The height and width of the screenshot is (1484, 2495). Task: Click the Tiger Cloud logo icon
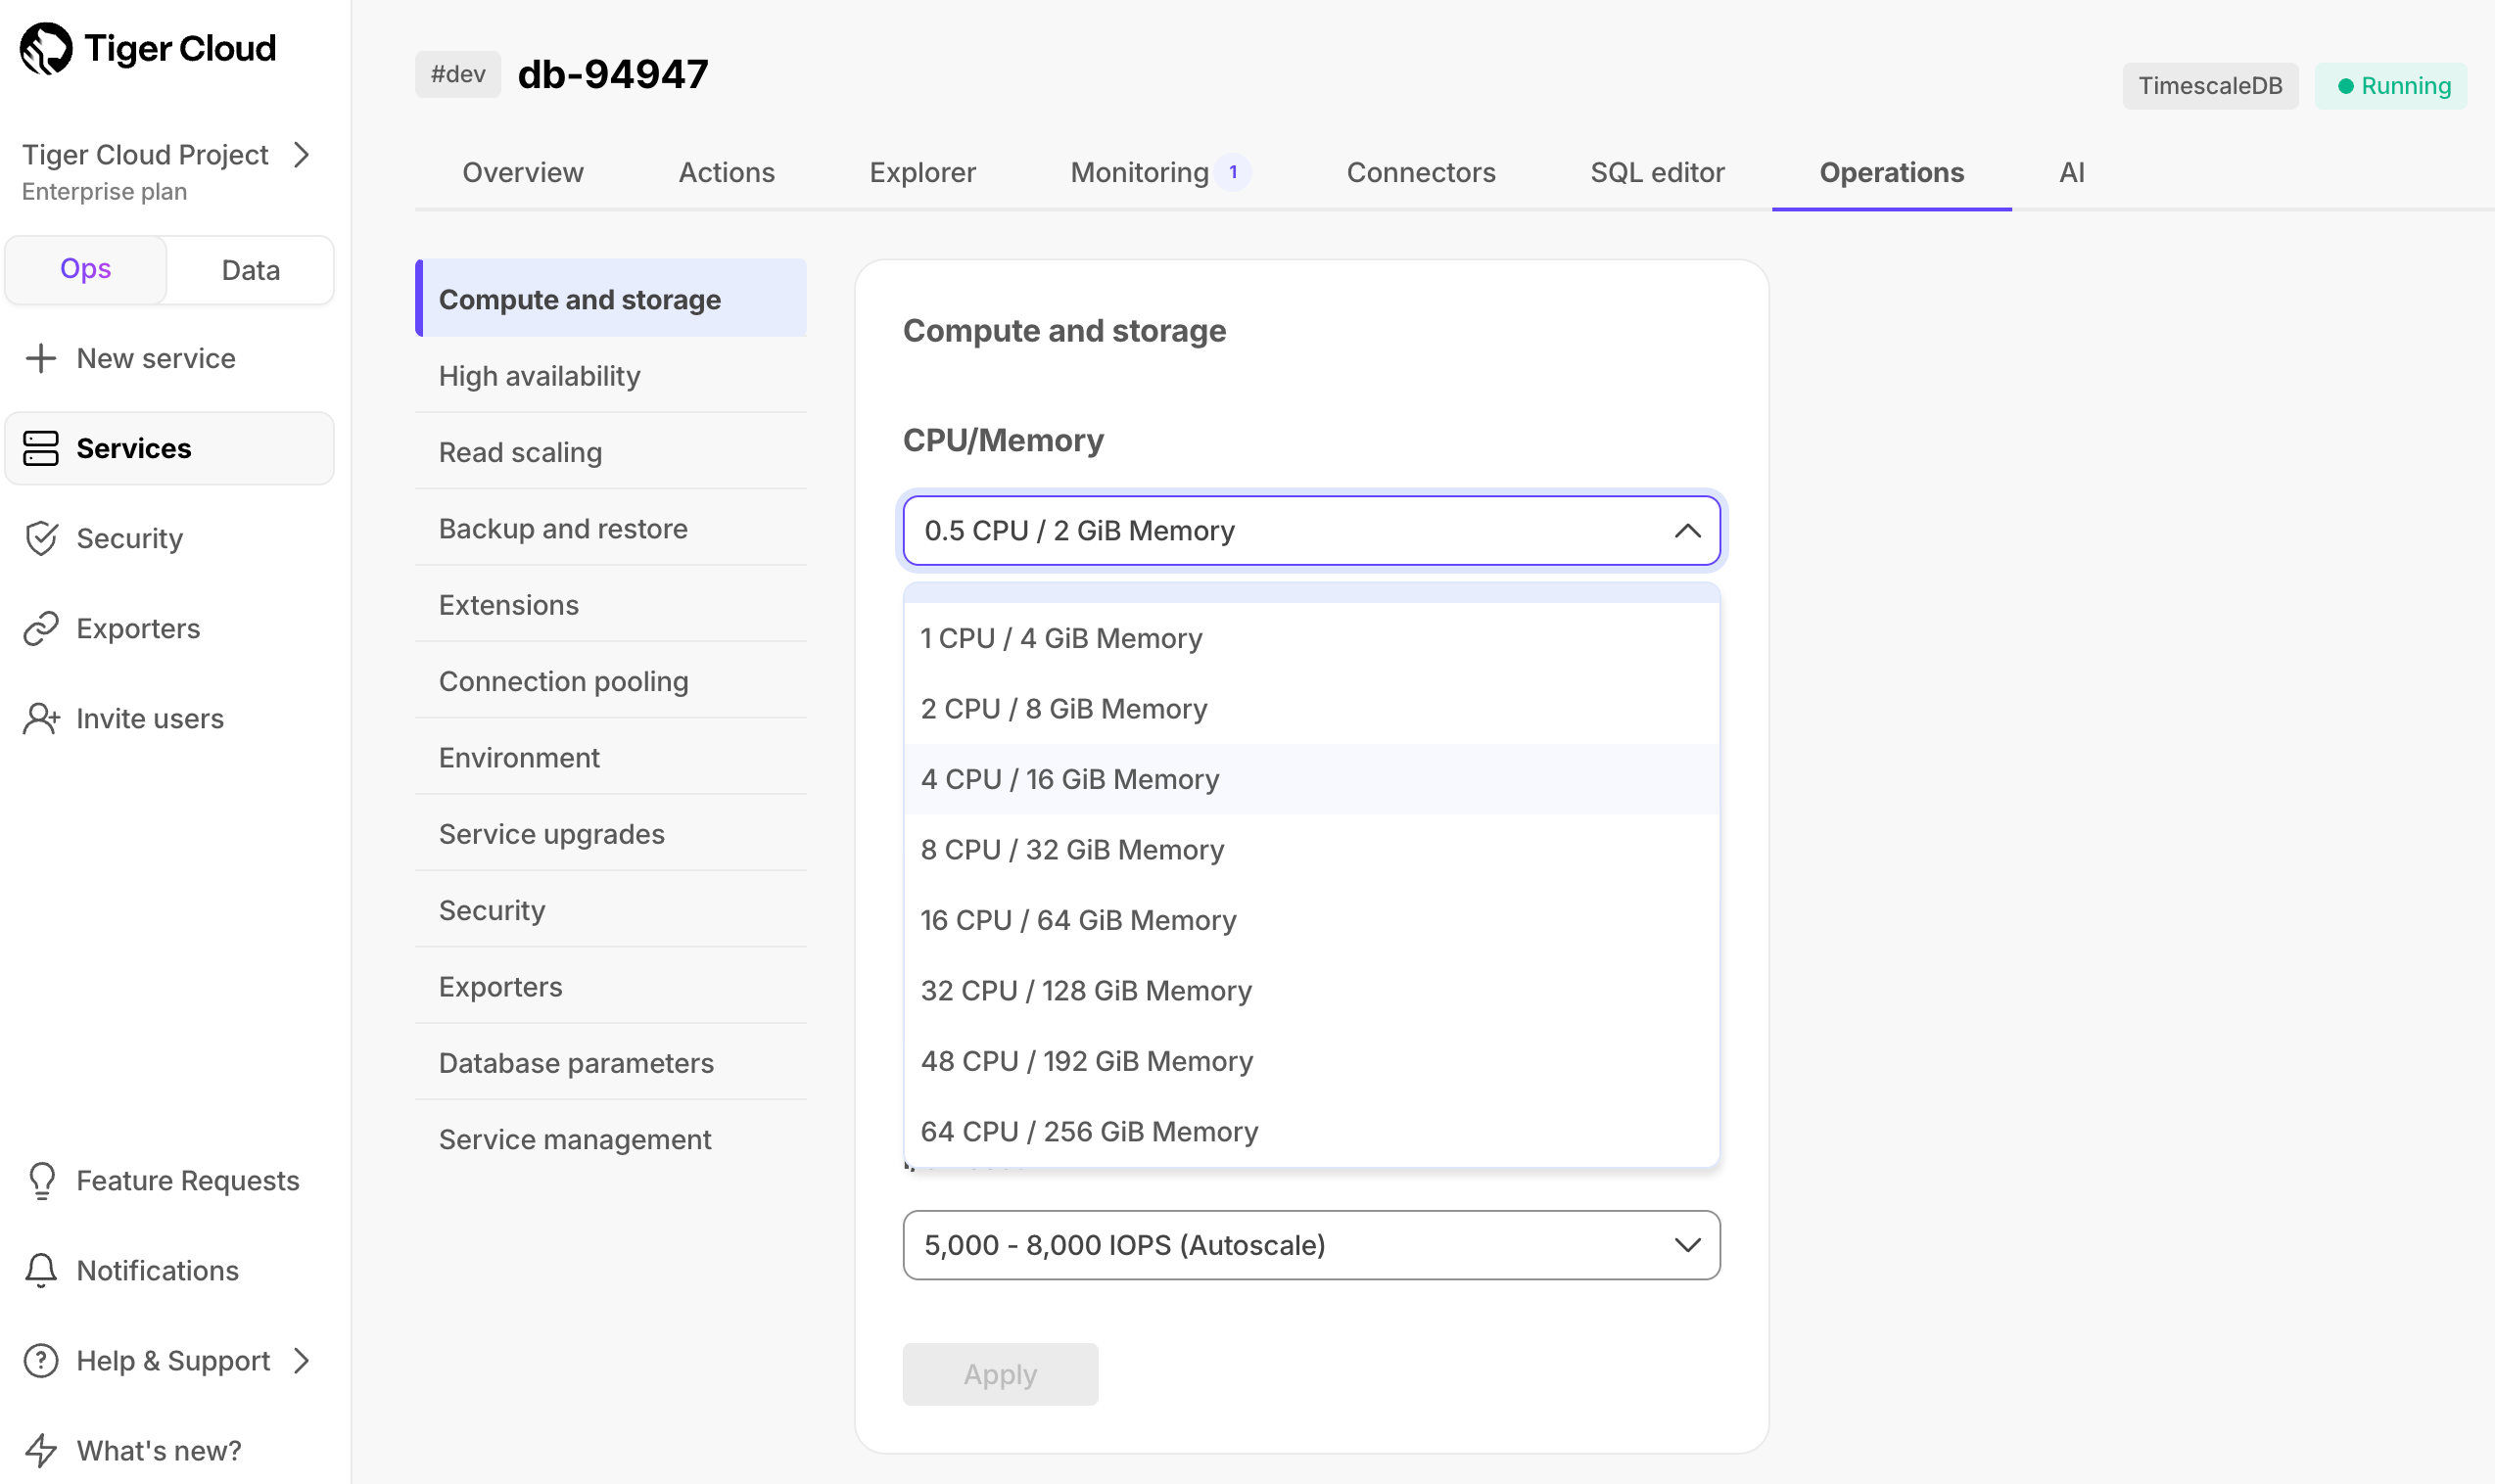tap(46, 48)
